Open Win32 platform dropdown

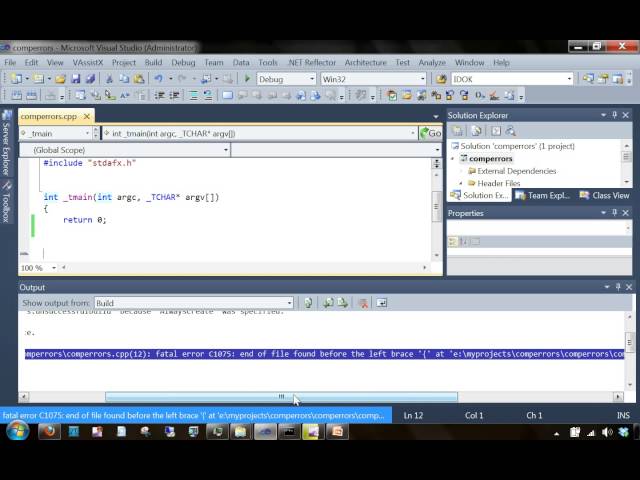coord(422,79)
